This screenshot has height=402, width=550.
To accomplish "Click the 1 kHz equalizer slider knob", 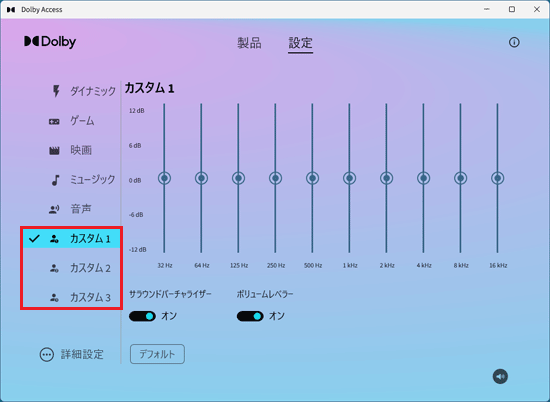I will 349,178.
